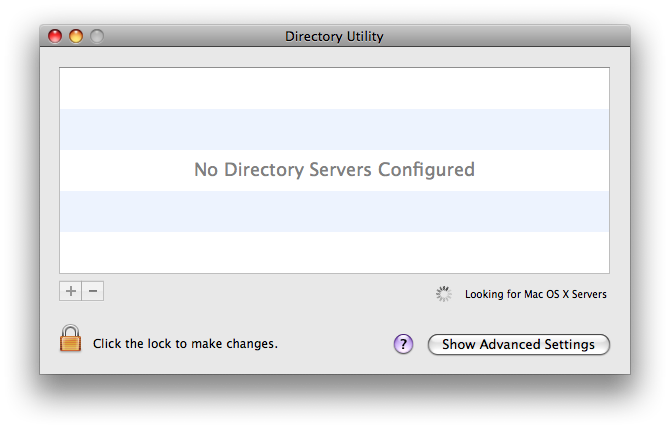Click the empty title bar right of the title
The width and height of the screenshot is (670, 429).
click(x=500, y=36)
